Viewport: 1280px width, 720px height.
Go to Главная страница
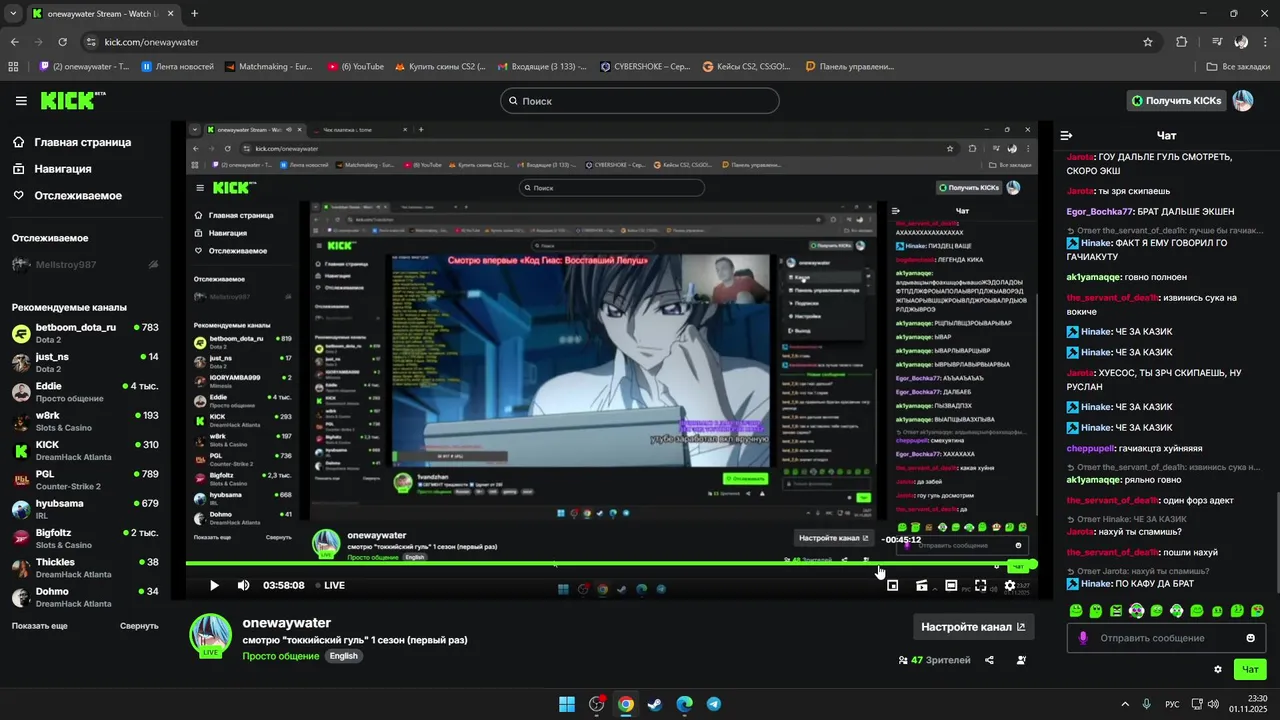(72, 142)
